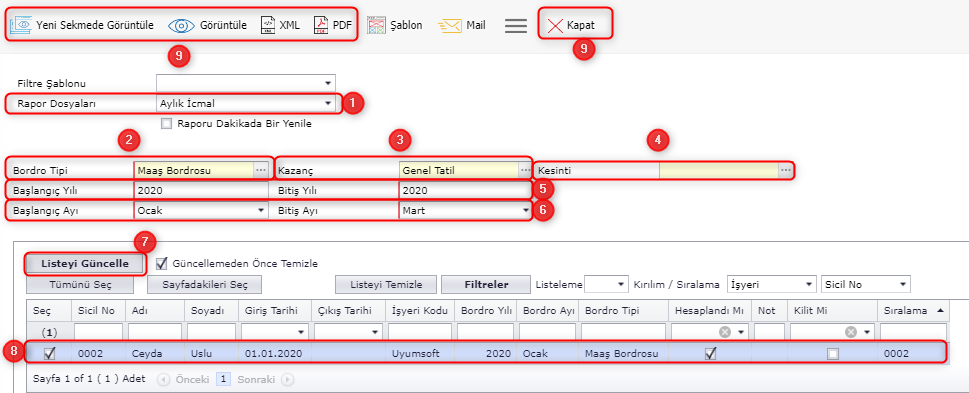Click Sicil No filter input

click(98, 332)
